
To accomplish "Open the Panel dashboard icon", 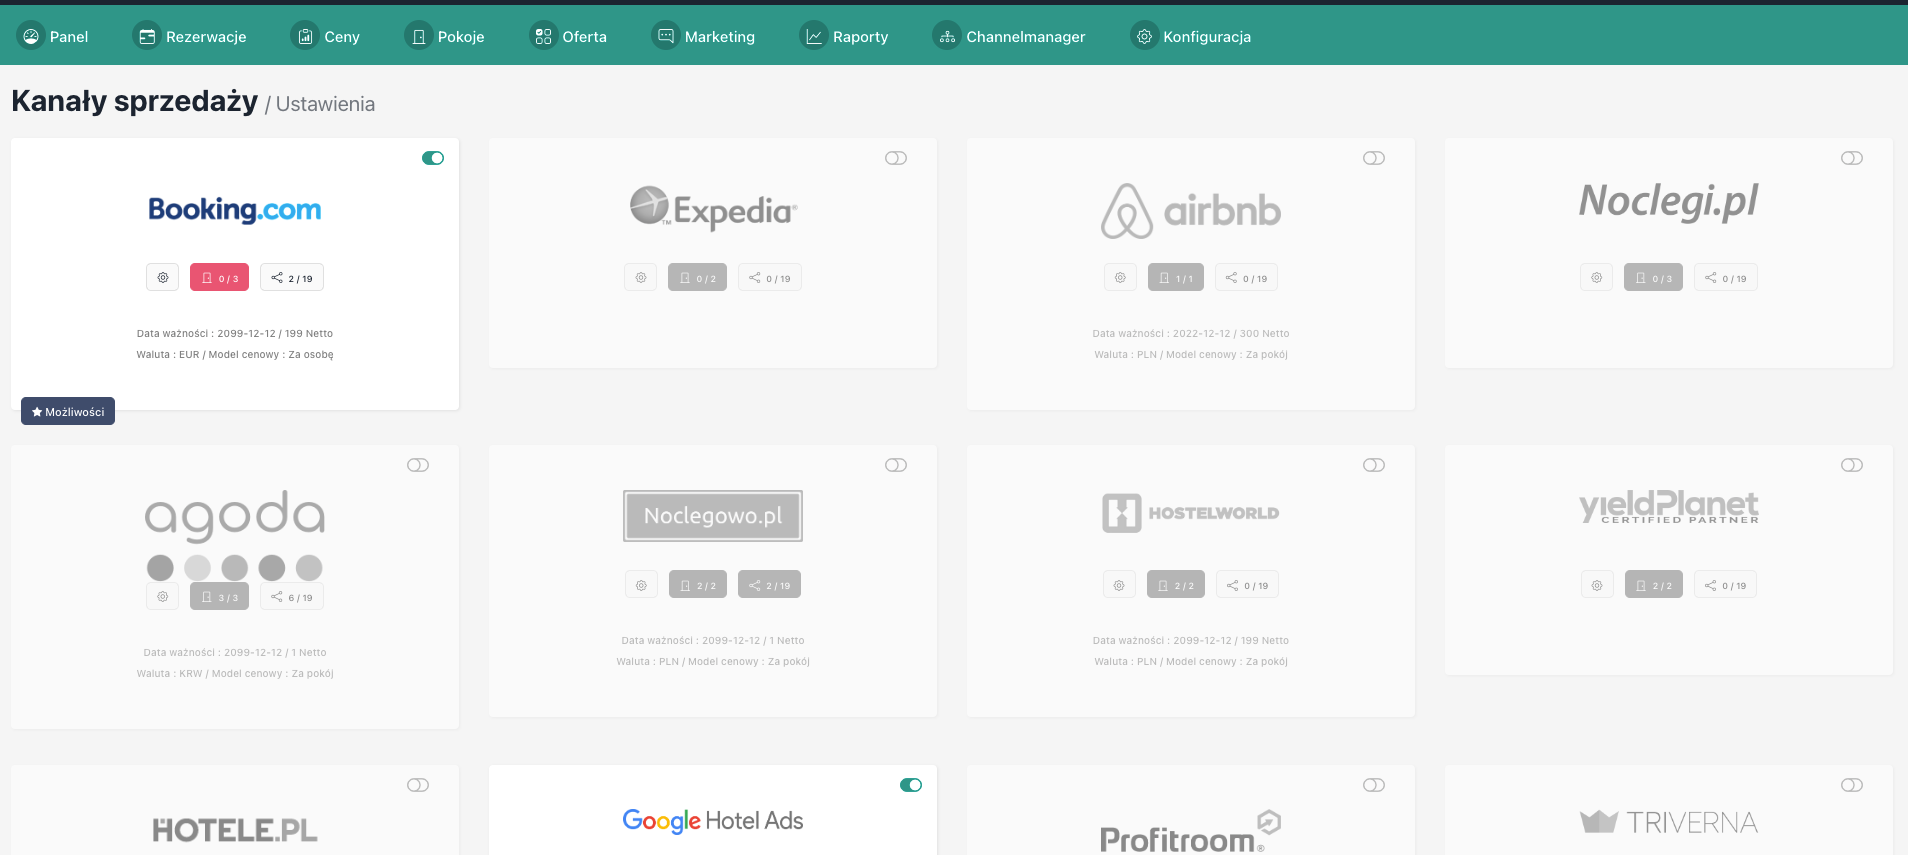I will 31,36.
